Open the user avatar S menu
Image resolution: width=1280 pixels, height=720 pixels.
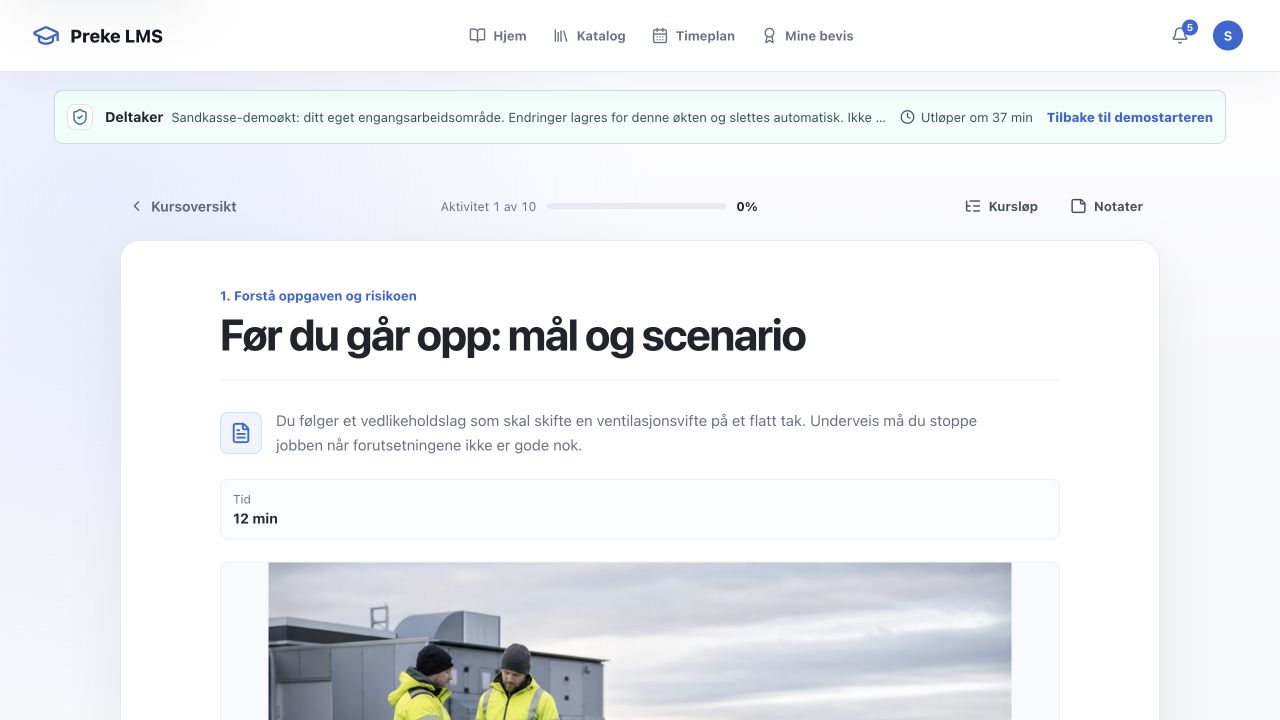[1228, 36]
